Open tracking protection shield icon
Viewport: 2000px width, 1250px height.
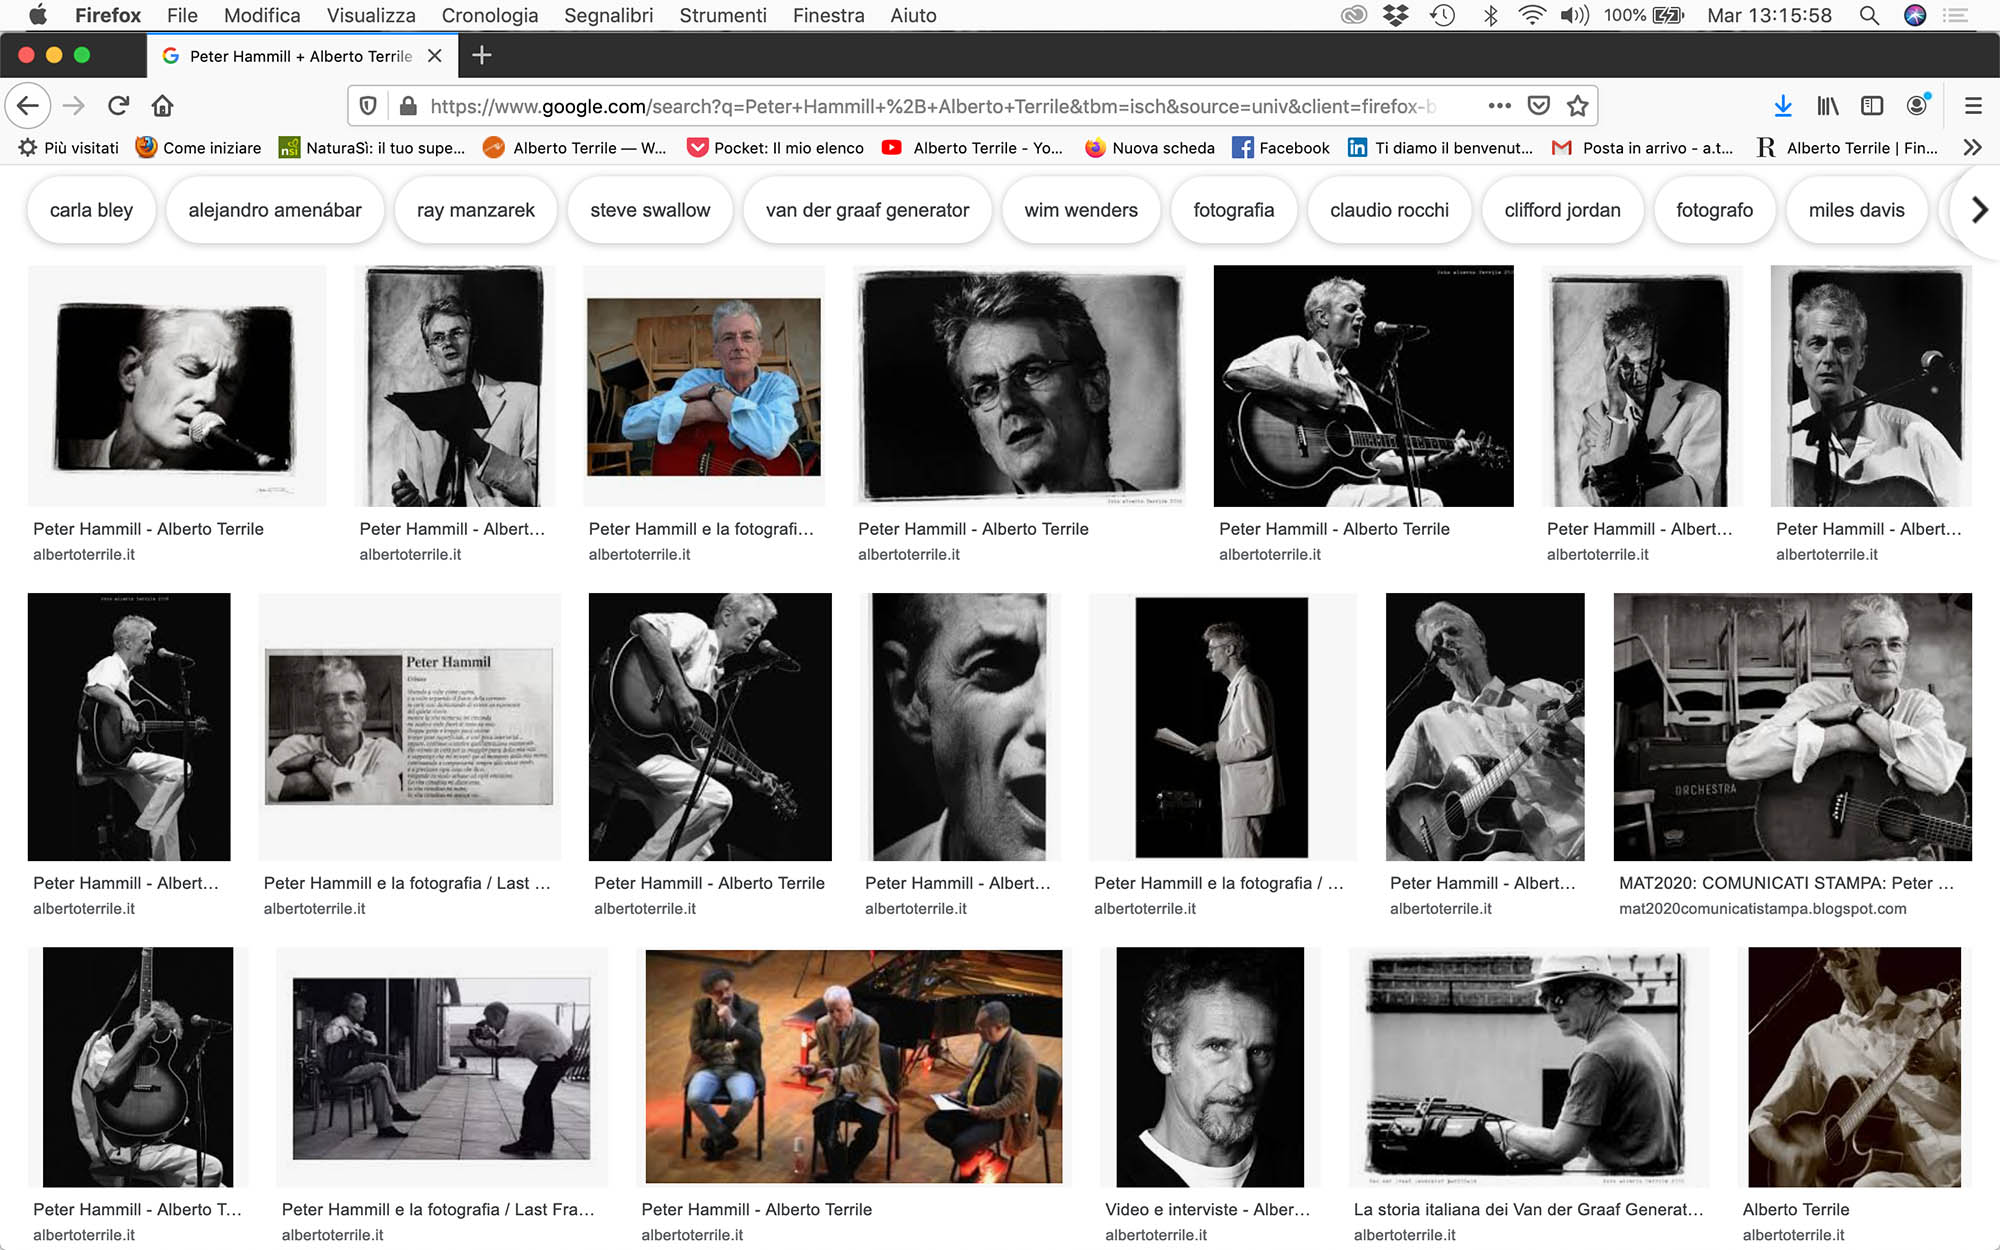(368, 106)
